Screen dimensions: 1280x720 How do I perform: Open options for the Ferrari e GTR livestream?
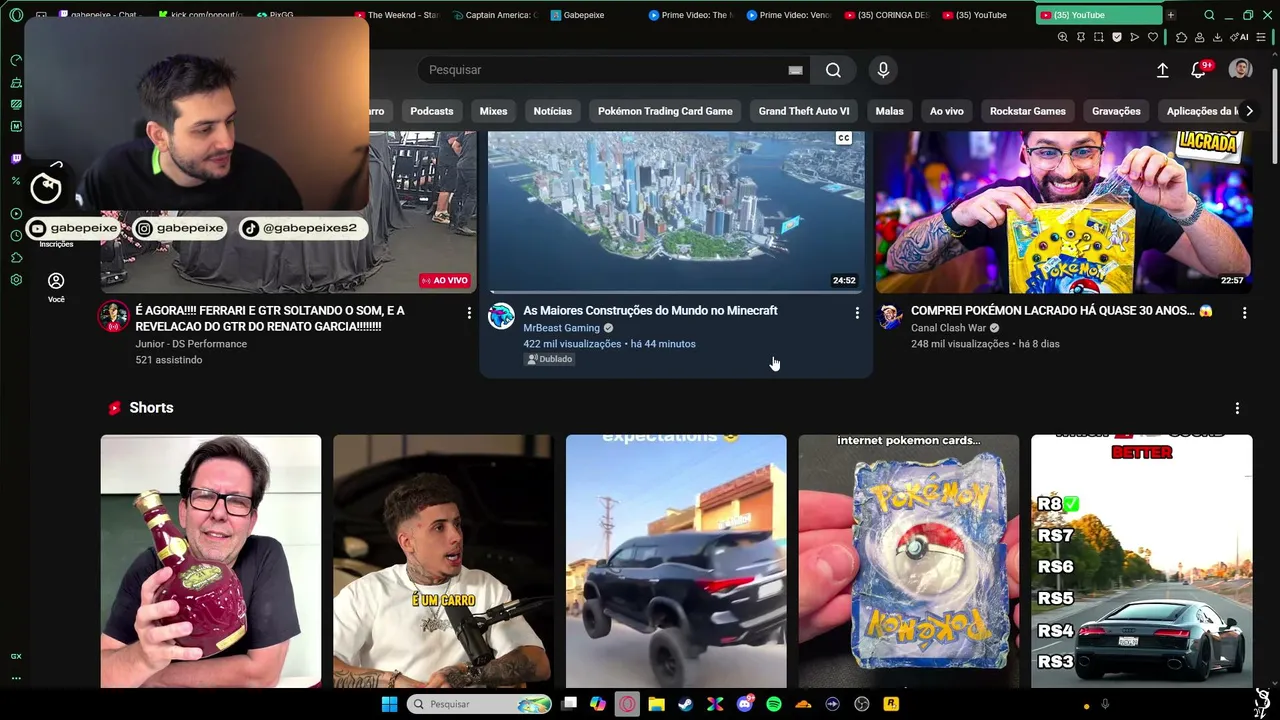point(468,313)
